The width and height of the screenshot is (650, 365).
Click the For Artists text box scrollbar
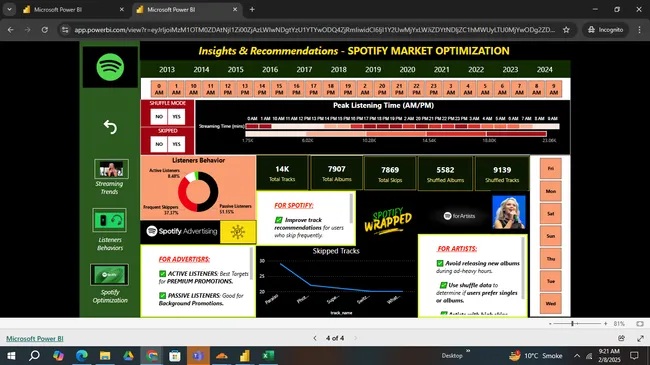coord(523,268)
